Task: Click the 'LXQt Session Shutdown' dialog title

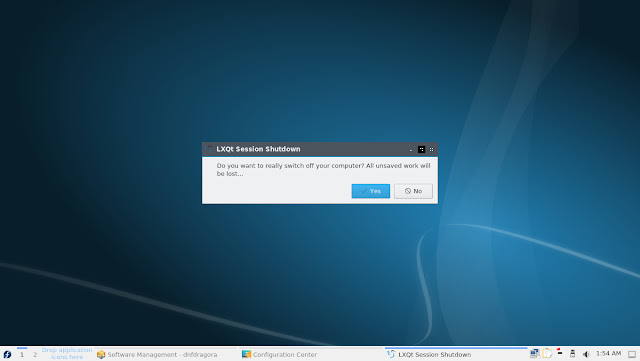Action: [258, 149]
